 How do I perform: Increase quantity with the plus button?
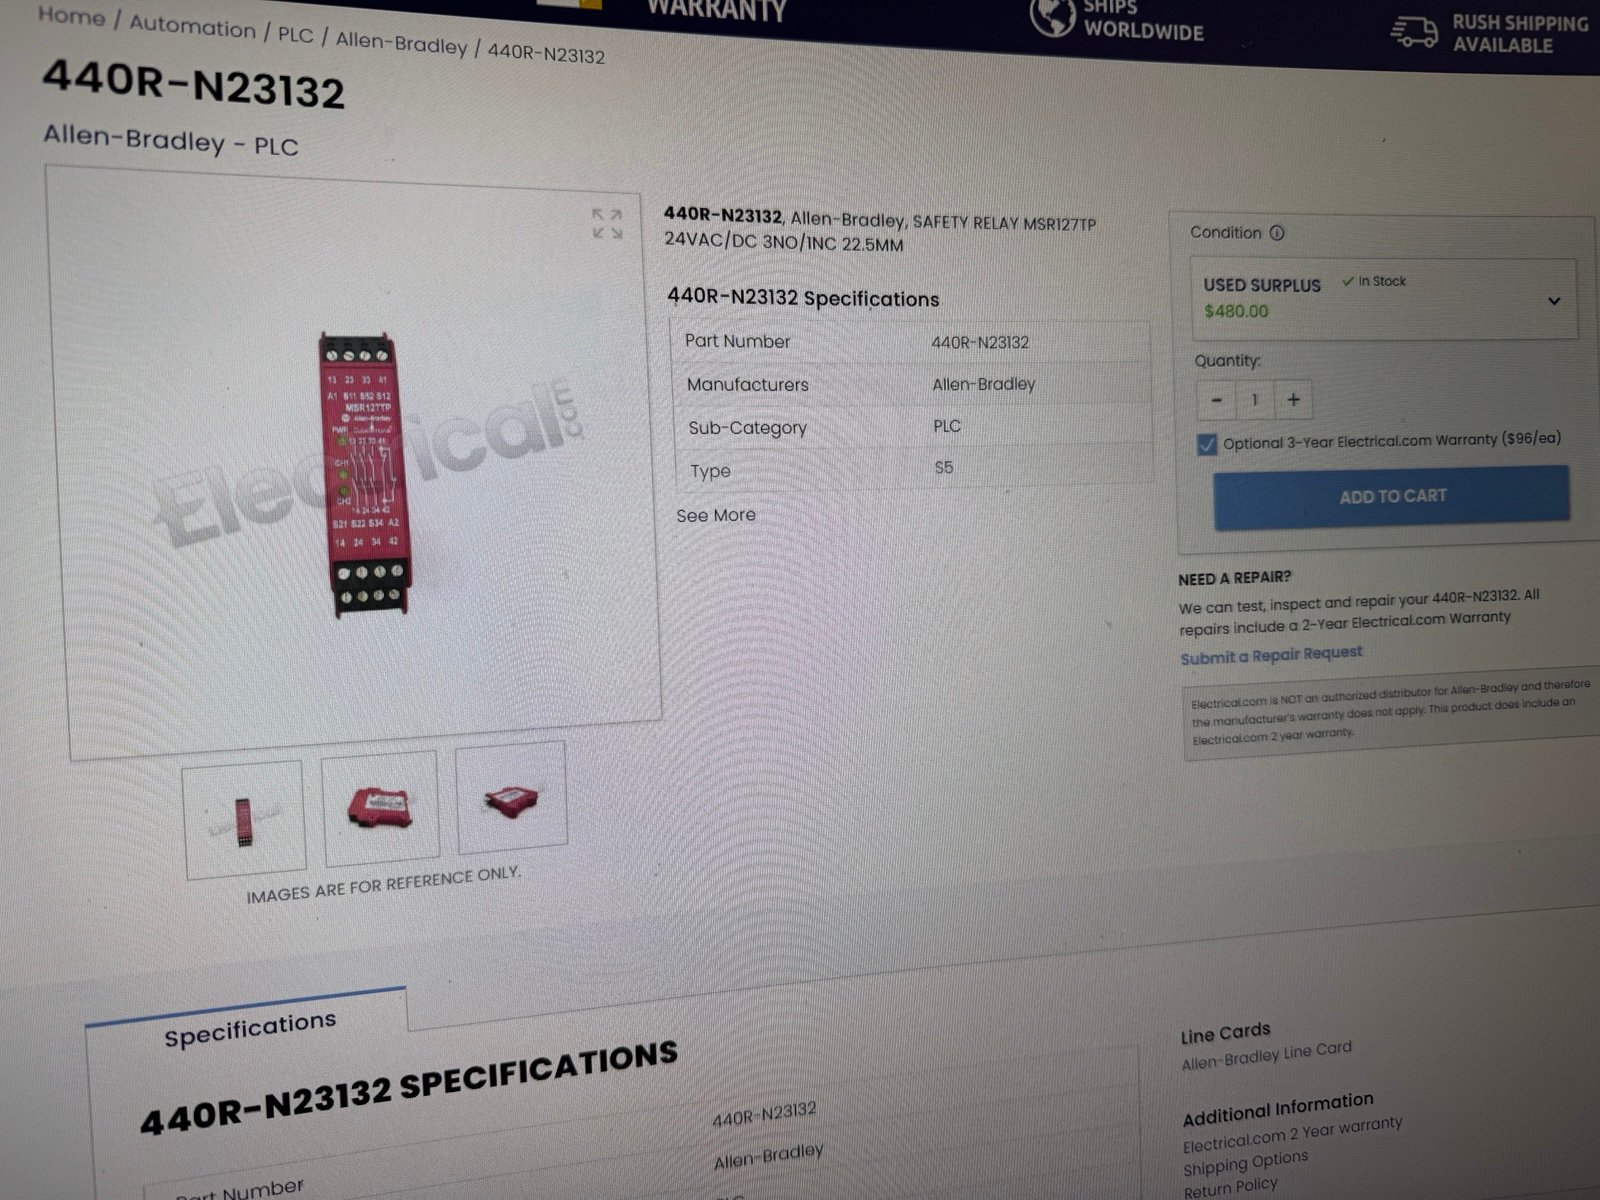(1293, 400)
